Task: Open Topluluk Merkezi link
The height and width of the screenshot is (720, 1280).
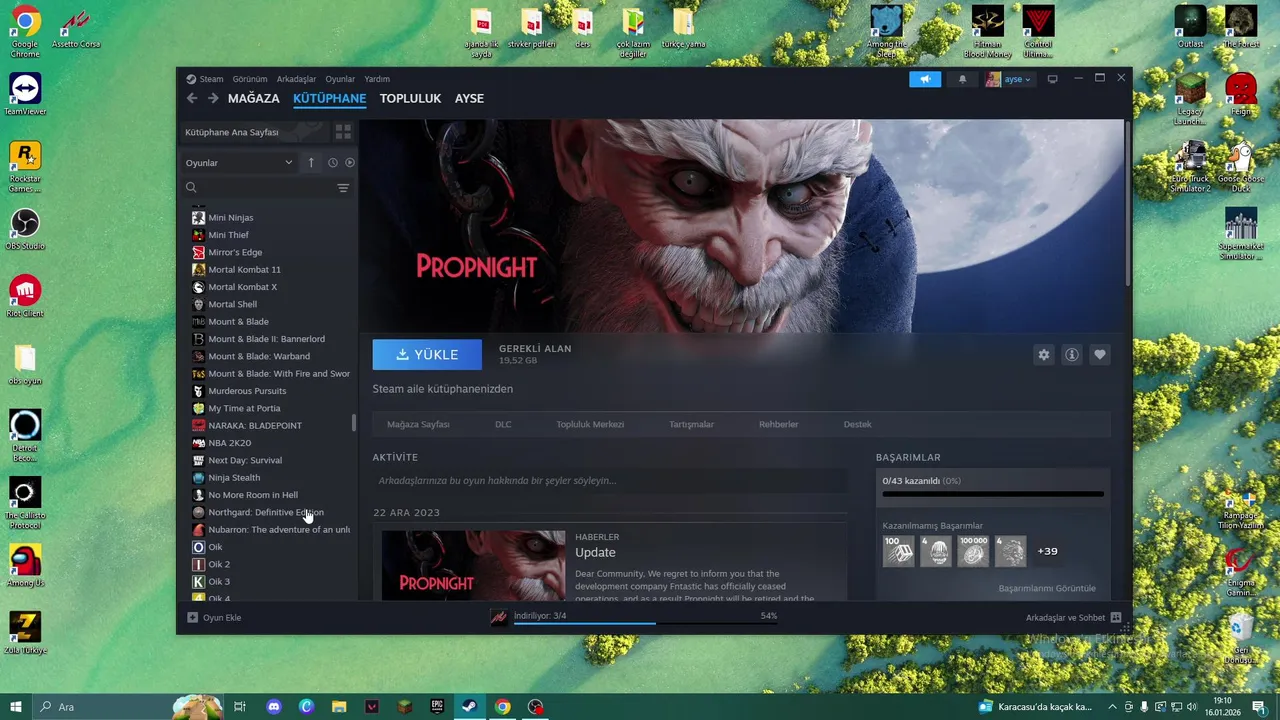Action: pyautogui.click(x=590, y=424)
